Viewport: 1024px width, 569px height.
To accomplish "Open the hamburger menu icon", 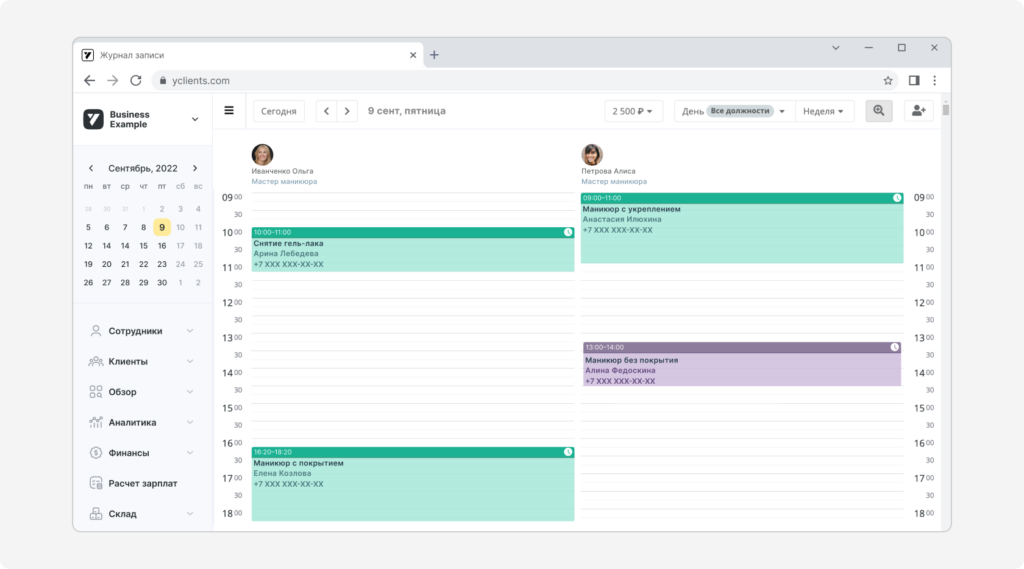I will click(x=229, y=110).
